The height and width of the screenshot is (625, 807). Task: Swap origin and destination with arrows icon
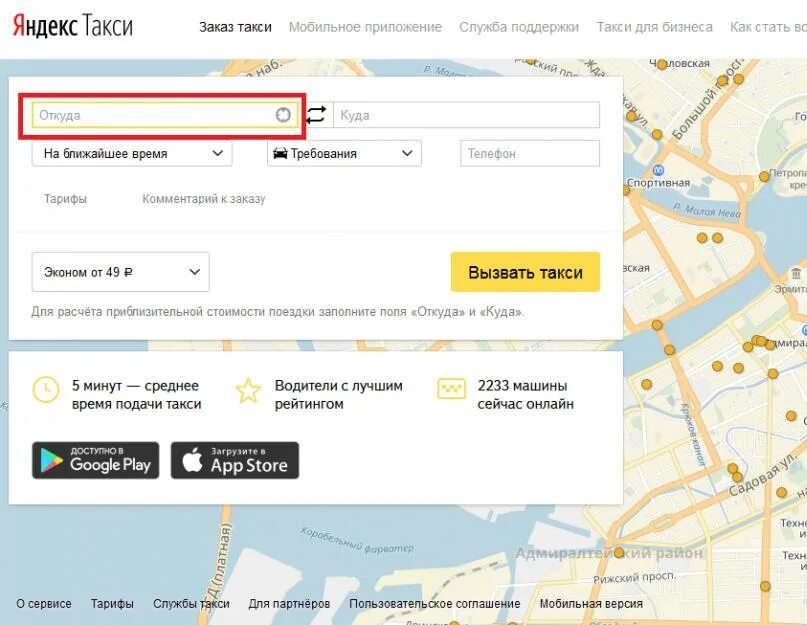pos(316,114)
